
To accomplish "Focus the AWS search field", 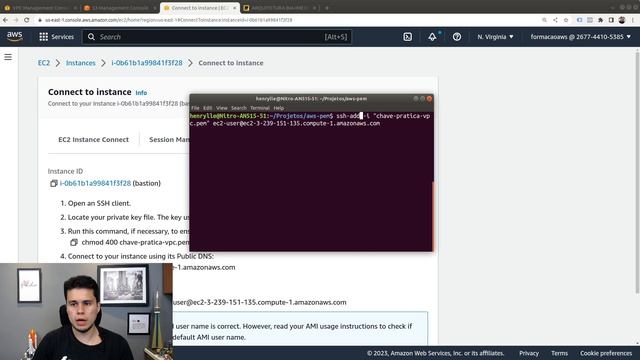I will 217,37.
